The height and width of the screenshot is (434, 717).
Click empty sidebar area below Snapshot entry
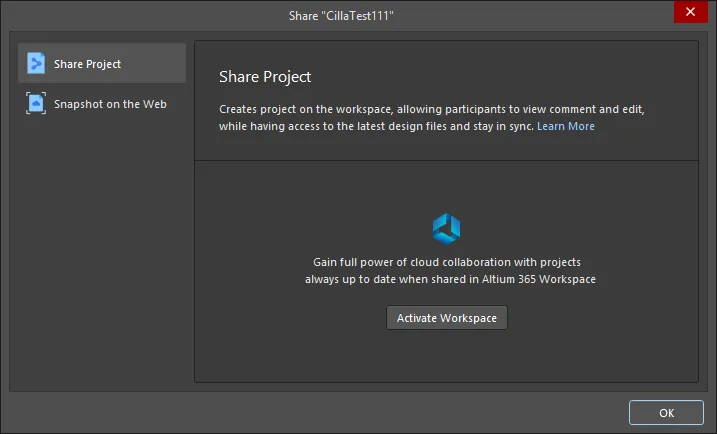coord(102,252)
